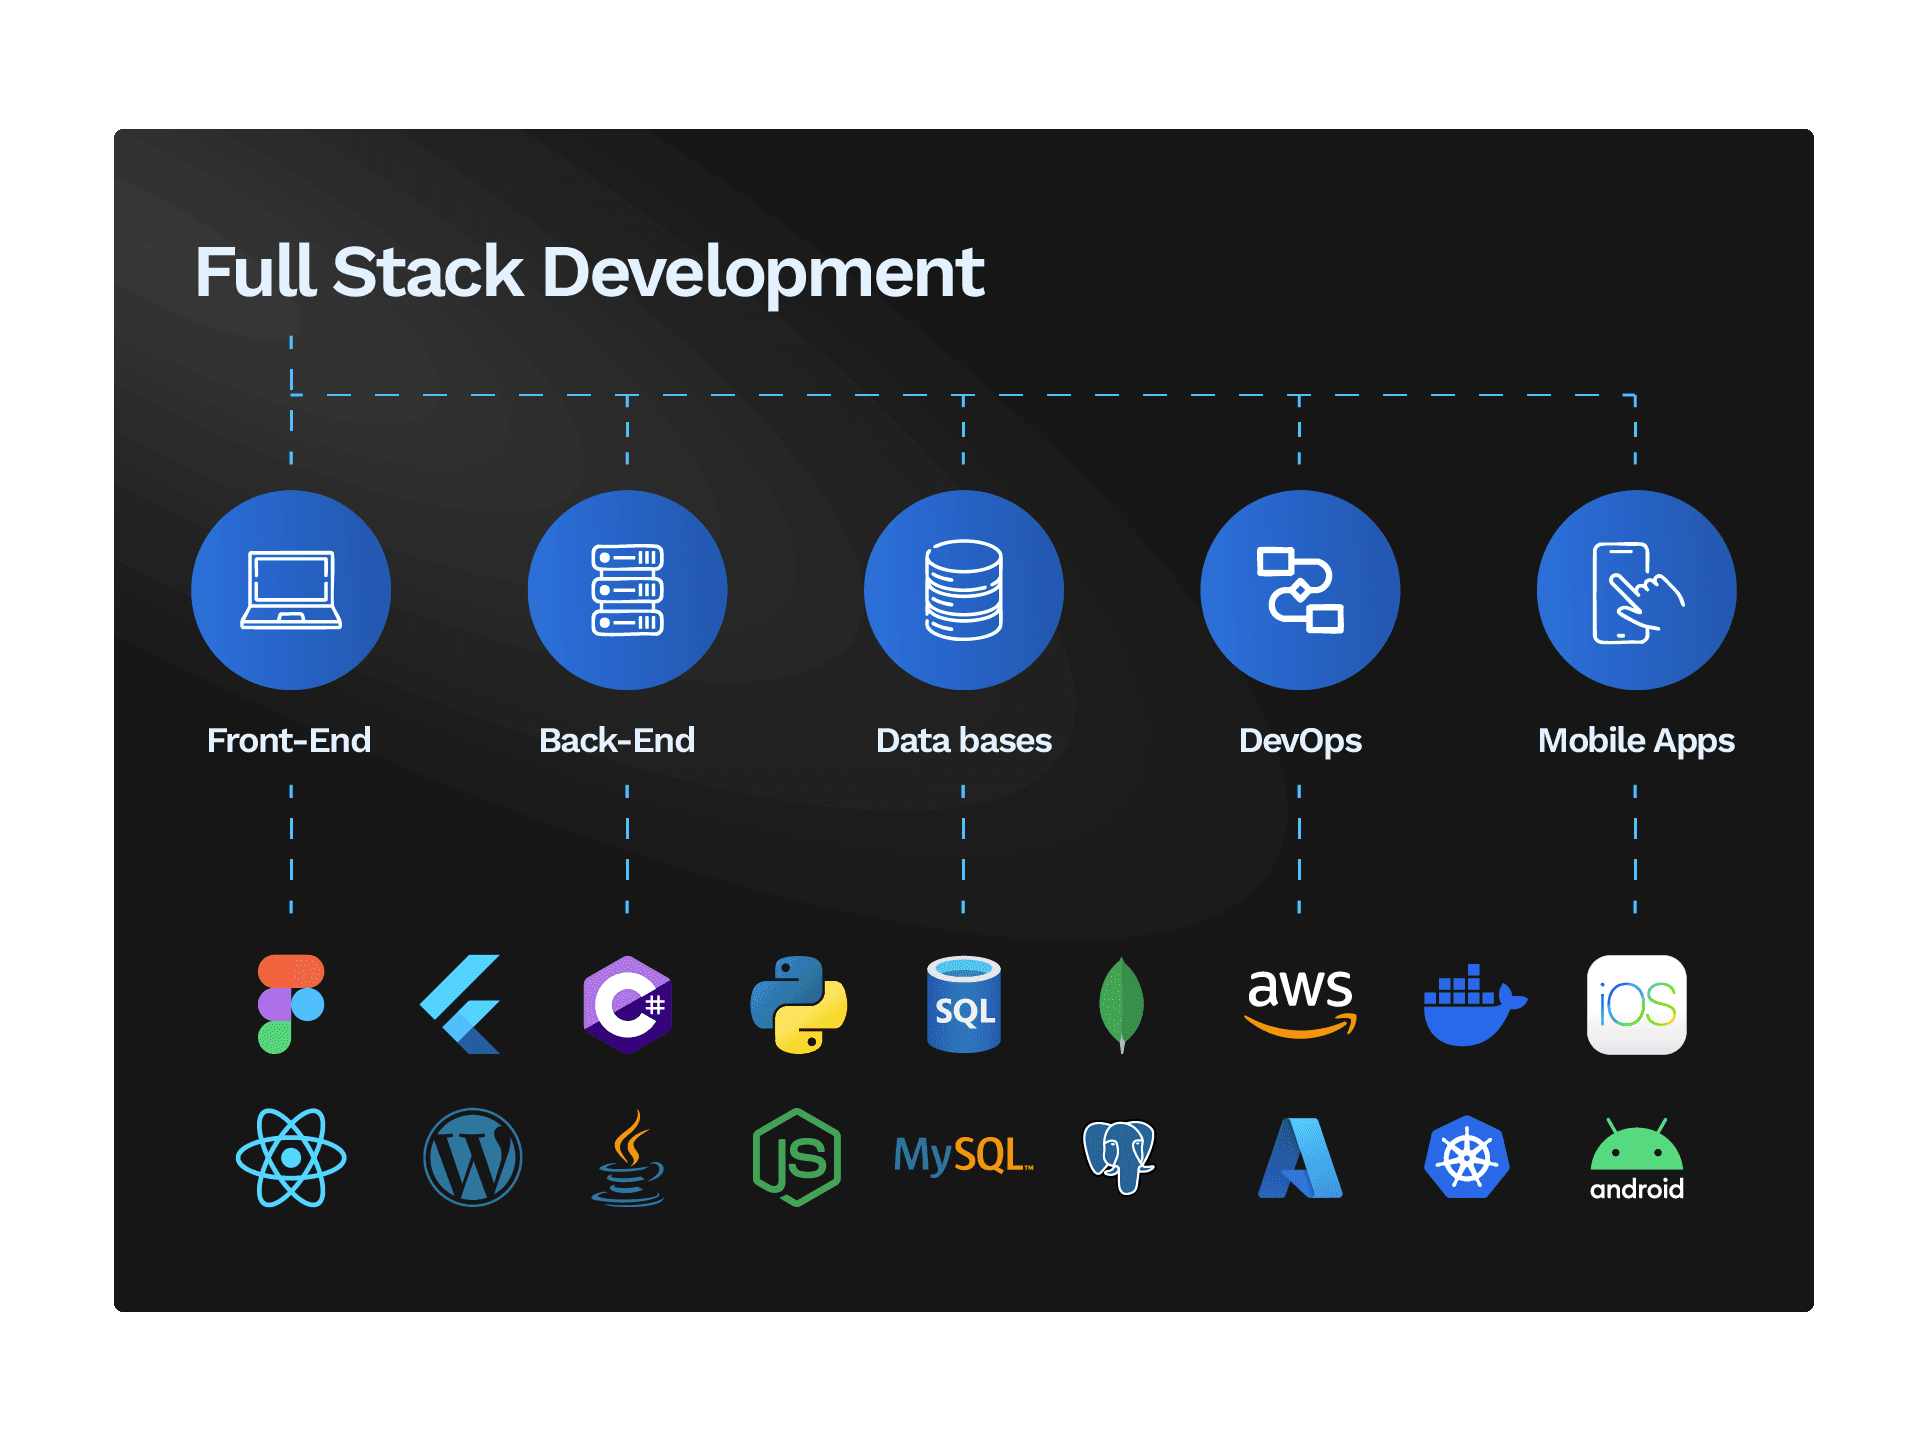Viewport: 1921px width, 1440px height.
Task: Click the Java coffee cup logo
Action: pyautogui.click(x=628, y=1158)
